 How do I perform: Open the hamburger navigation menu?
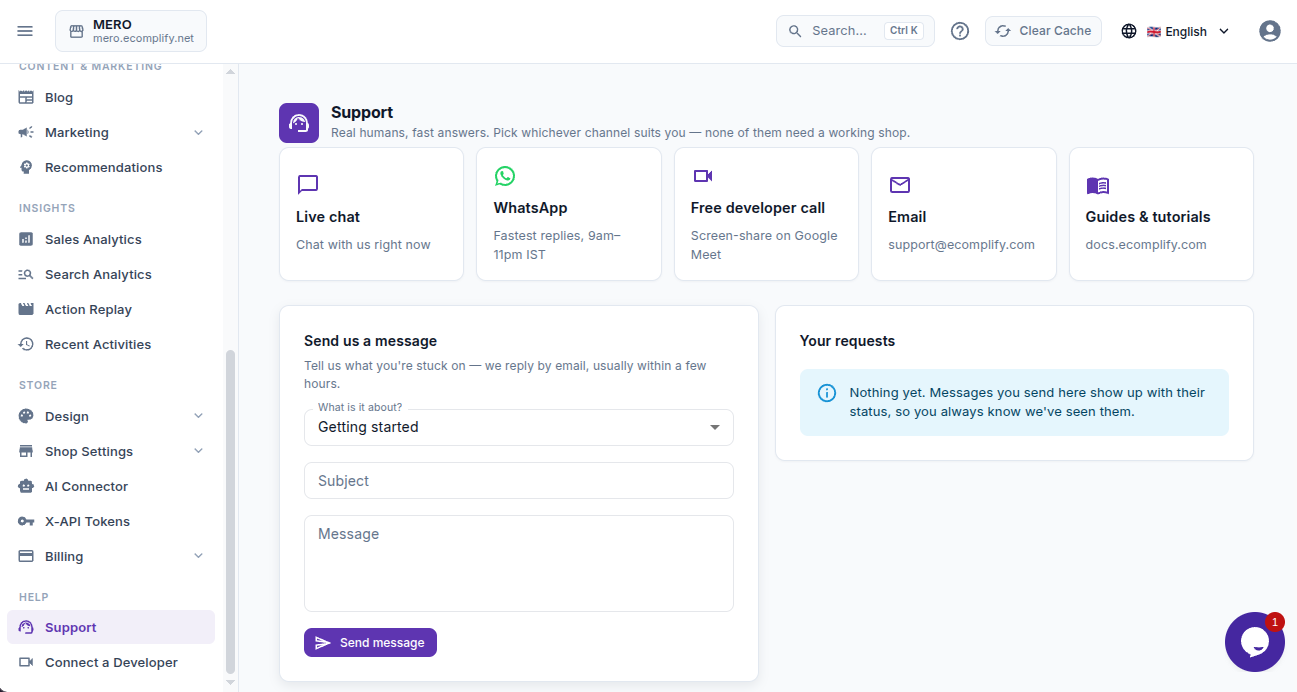[x=25, y=31]
